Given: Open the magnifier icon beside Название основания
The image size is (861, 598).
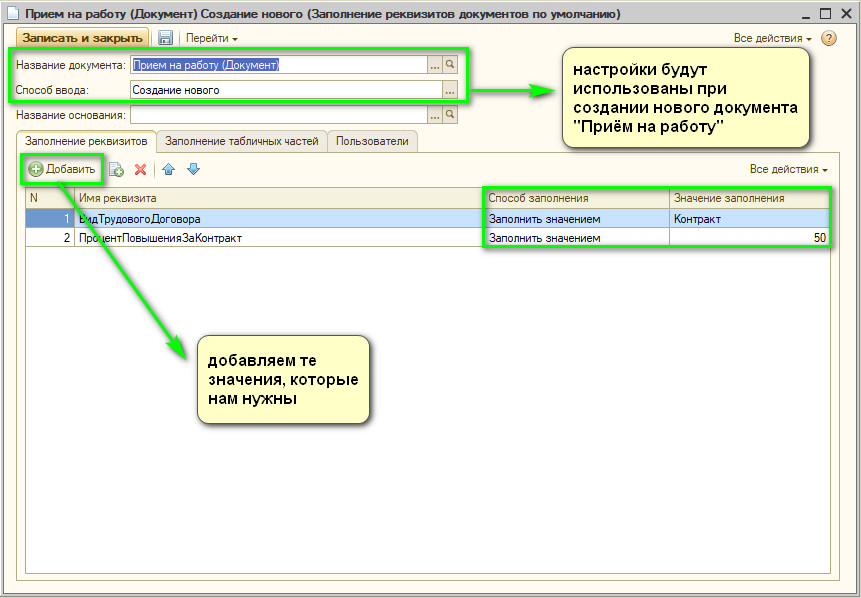Looking at the screenshot, I should point(450,115).
